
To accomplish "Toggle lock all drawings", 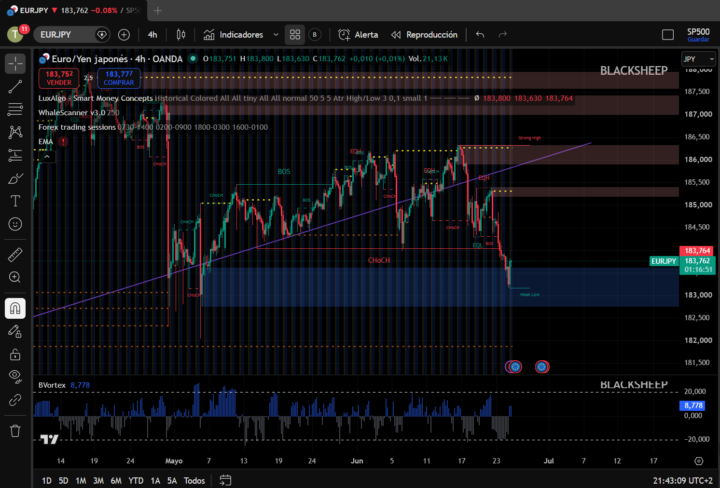I will (x=15, y=354).
